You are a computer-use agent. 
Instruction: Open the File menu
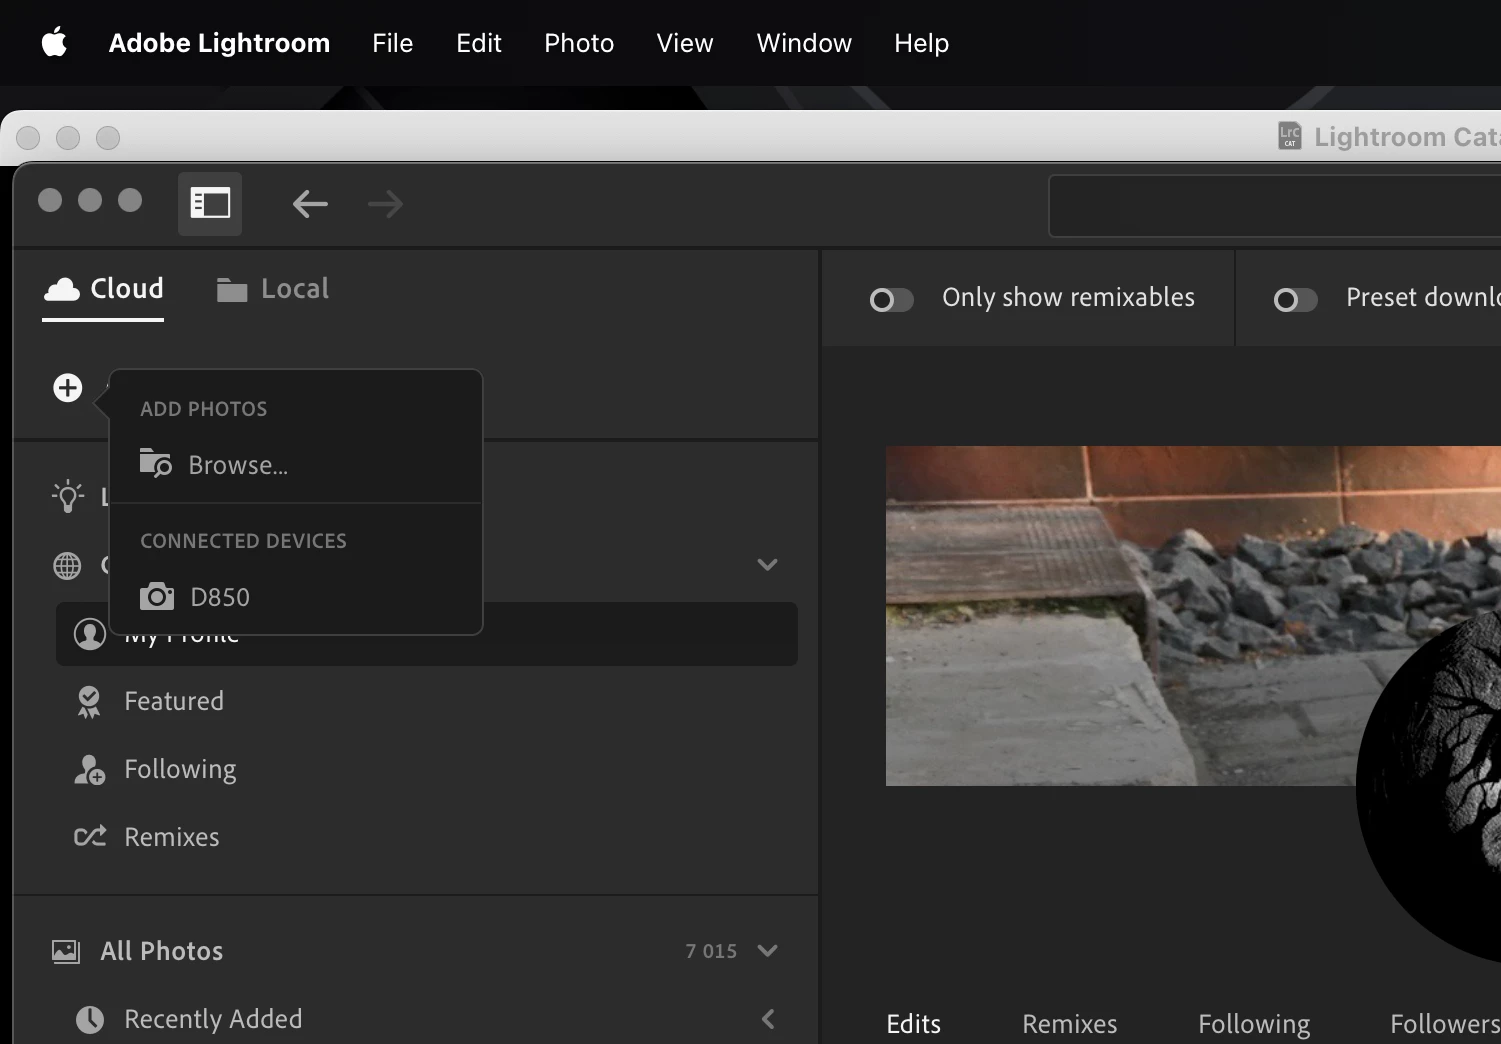[392, 43]
